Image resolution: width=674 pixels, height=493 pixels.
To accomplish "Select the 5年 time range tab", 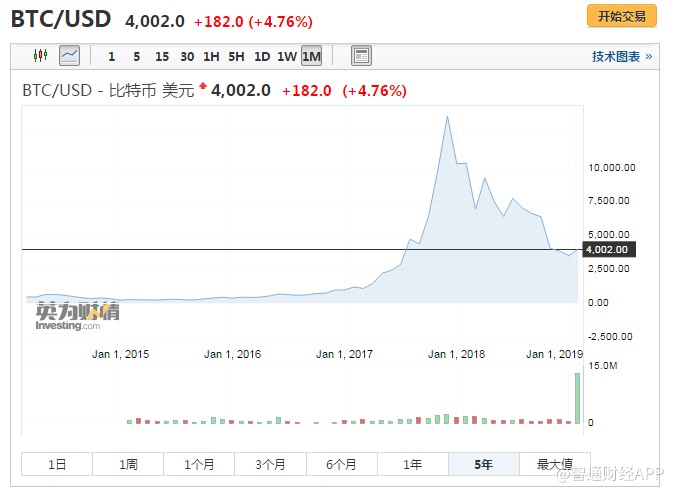I will (483, 464).
